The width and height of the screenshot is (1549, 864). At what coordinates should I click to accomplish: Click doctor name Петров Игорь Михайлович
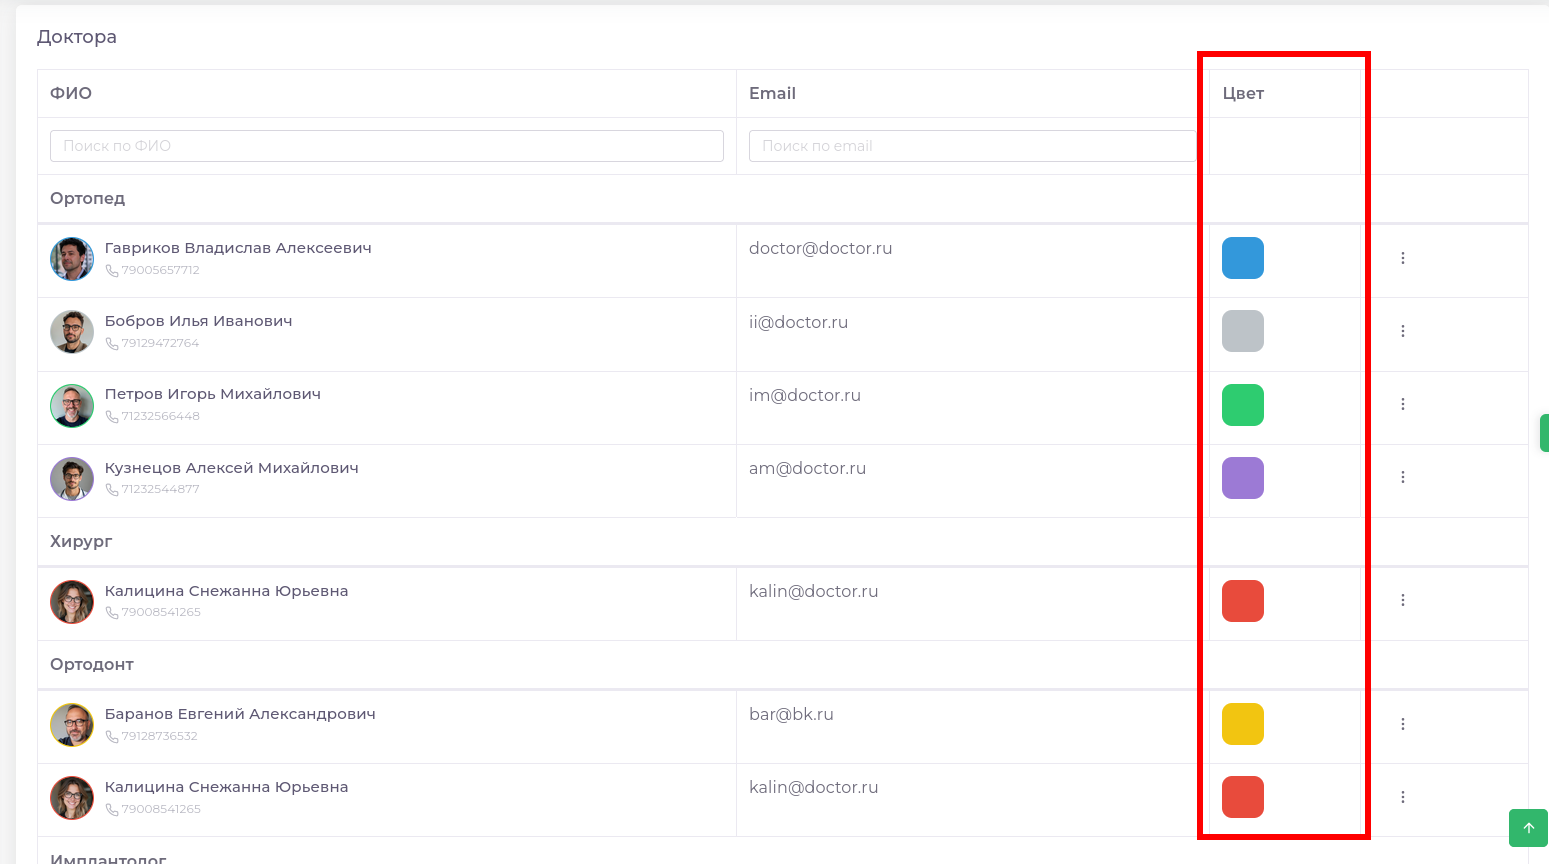coord(213,394)
